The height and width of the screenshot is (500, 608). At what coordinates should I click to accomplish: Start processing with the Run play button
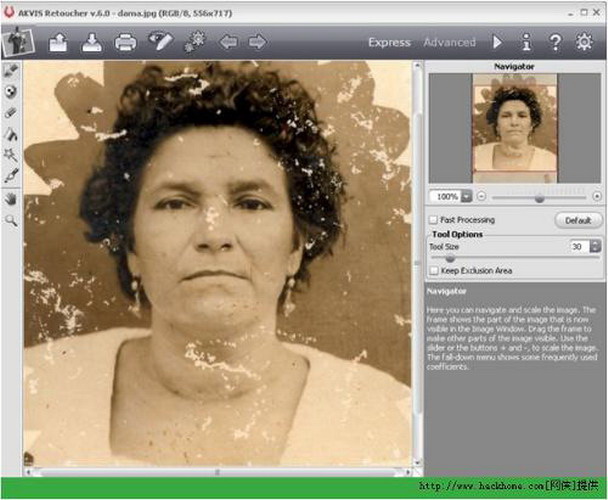click(497, 42)
